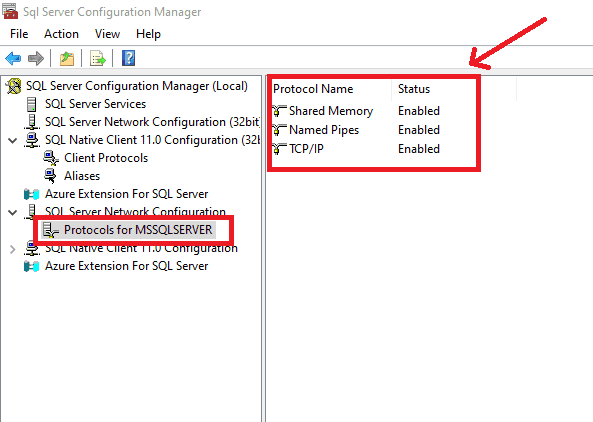Screen dimensions: 593x422
Task: Click the Protocols for MSSQLSERVER node icon
Action: (x=50, y=230)
